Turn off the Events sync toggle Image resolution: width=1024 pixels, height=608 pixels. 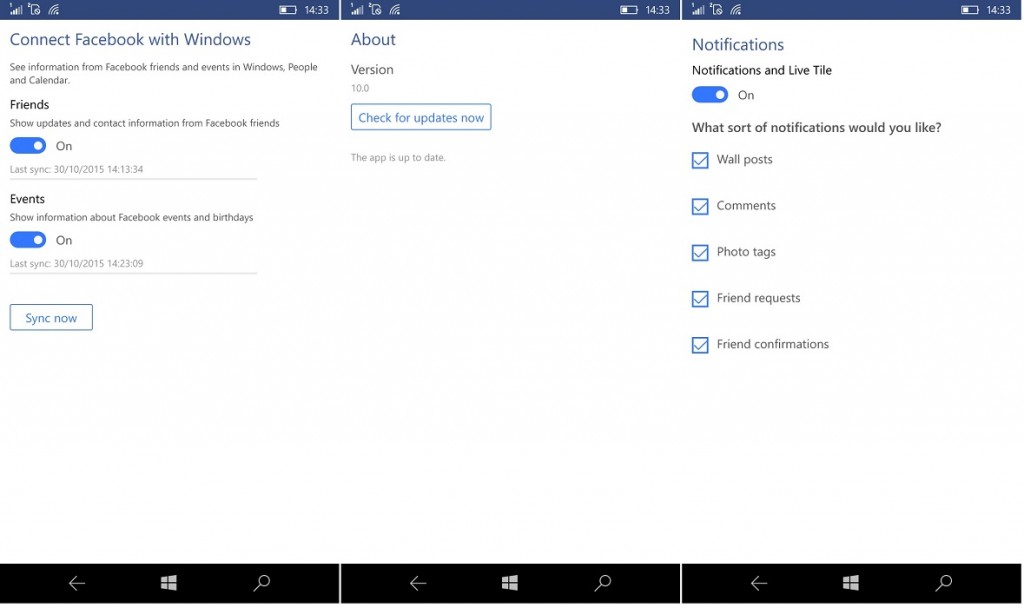pyautogui.click(x=27, y=240)
